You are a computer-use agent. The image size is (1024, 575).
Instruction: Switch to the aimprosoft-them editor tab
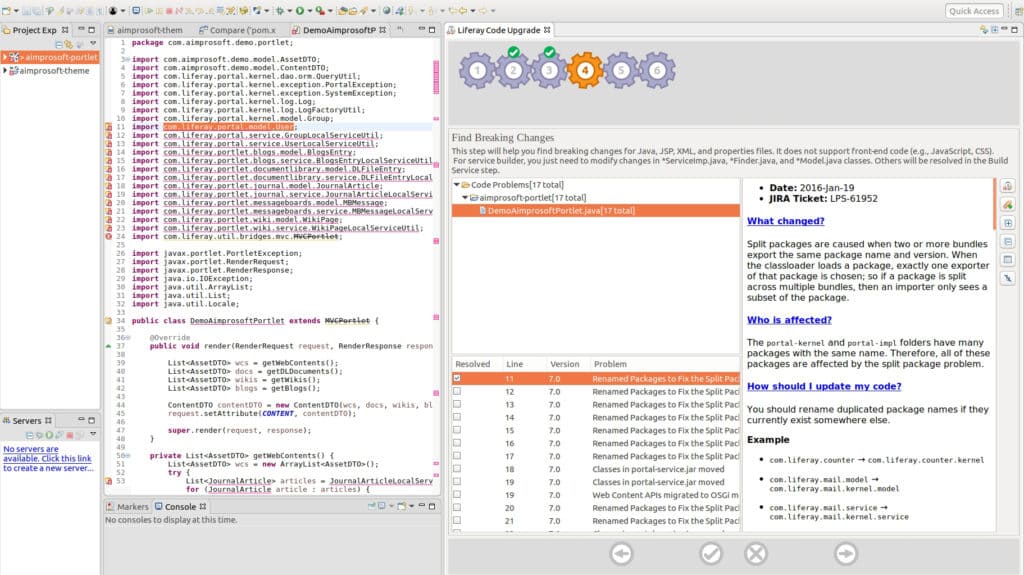[144, 30]
